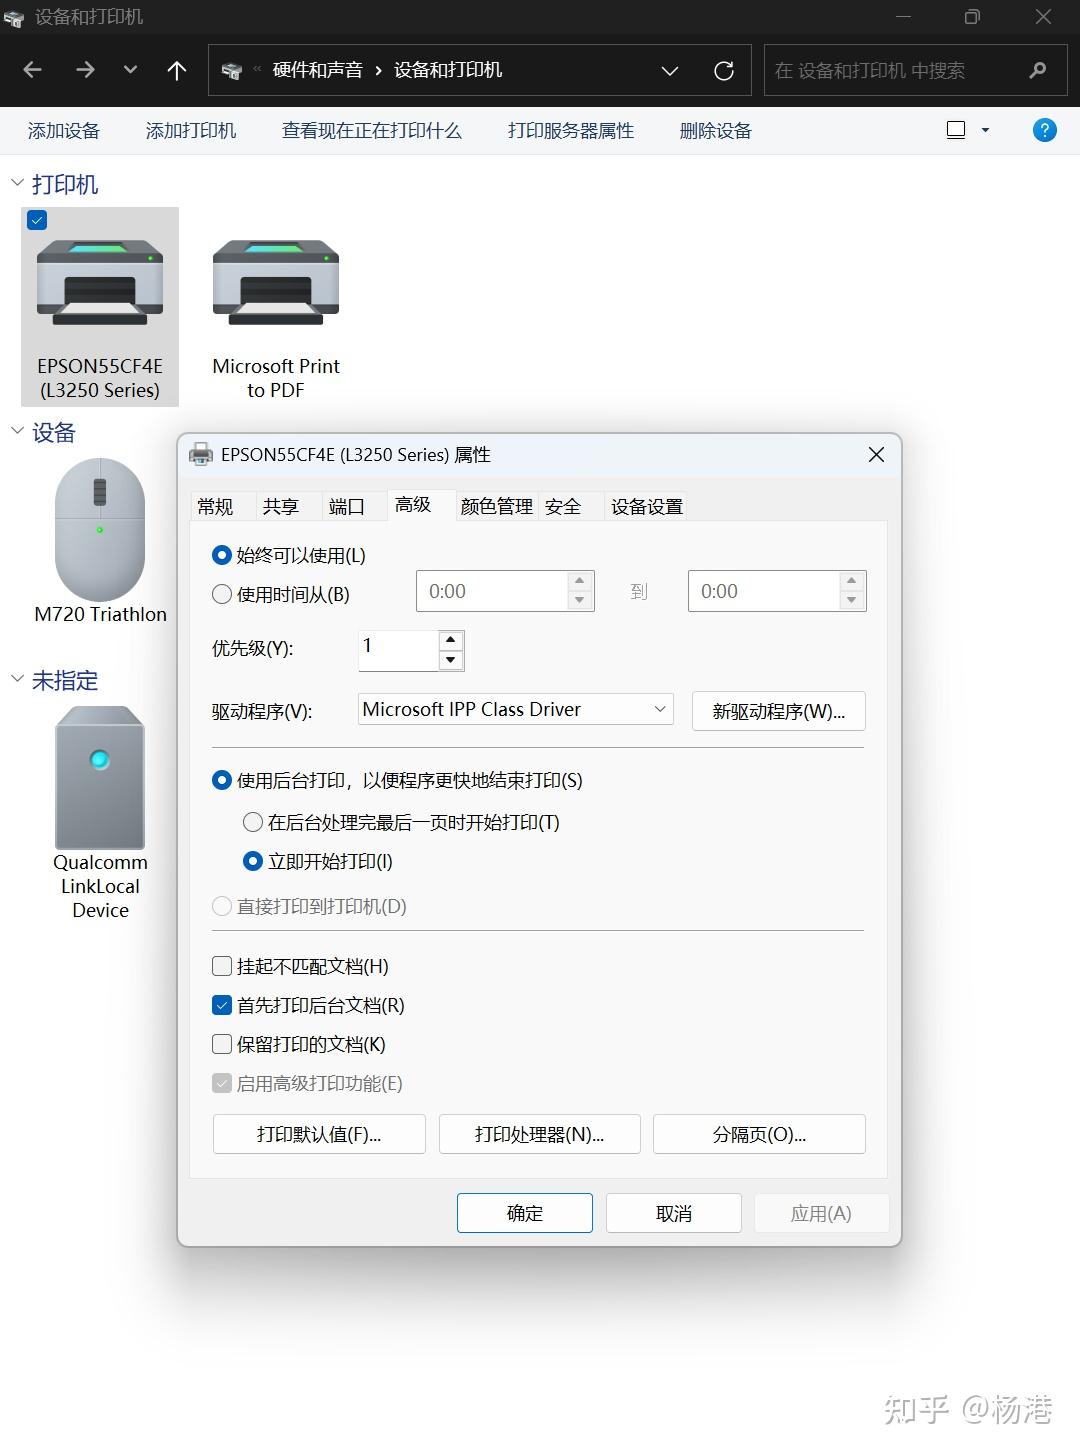The image size is (1080, 1455).
Task: Switch to the 颜色管理 tab
Action: (x=495, y=506)
